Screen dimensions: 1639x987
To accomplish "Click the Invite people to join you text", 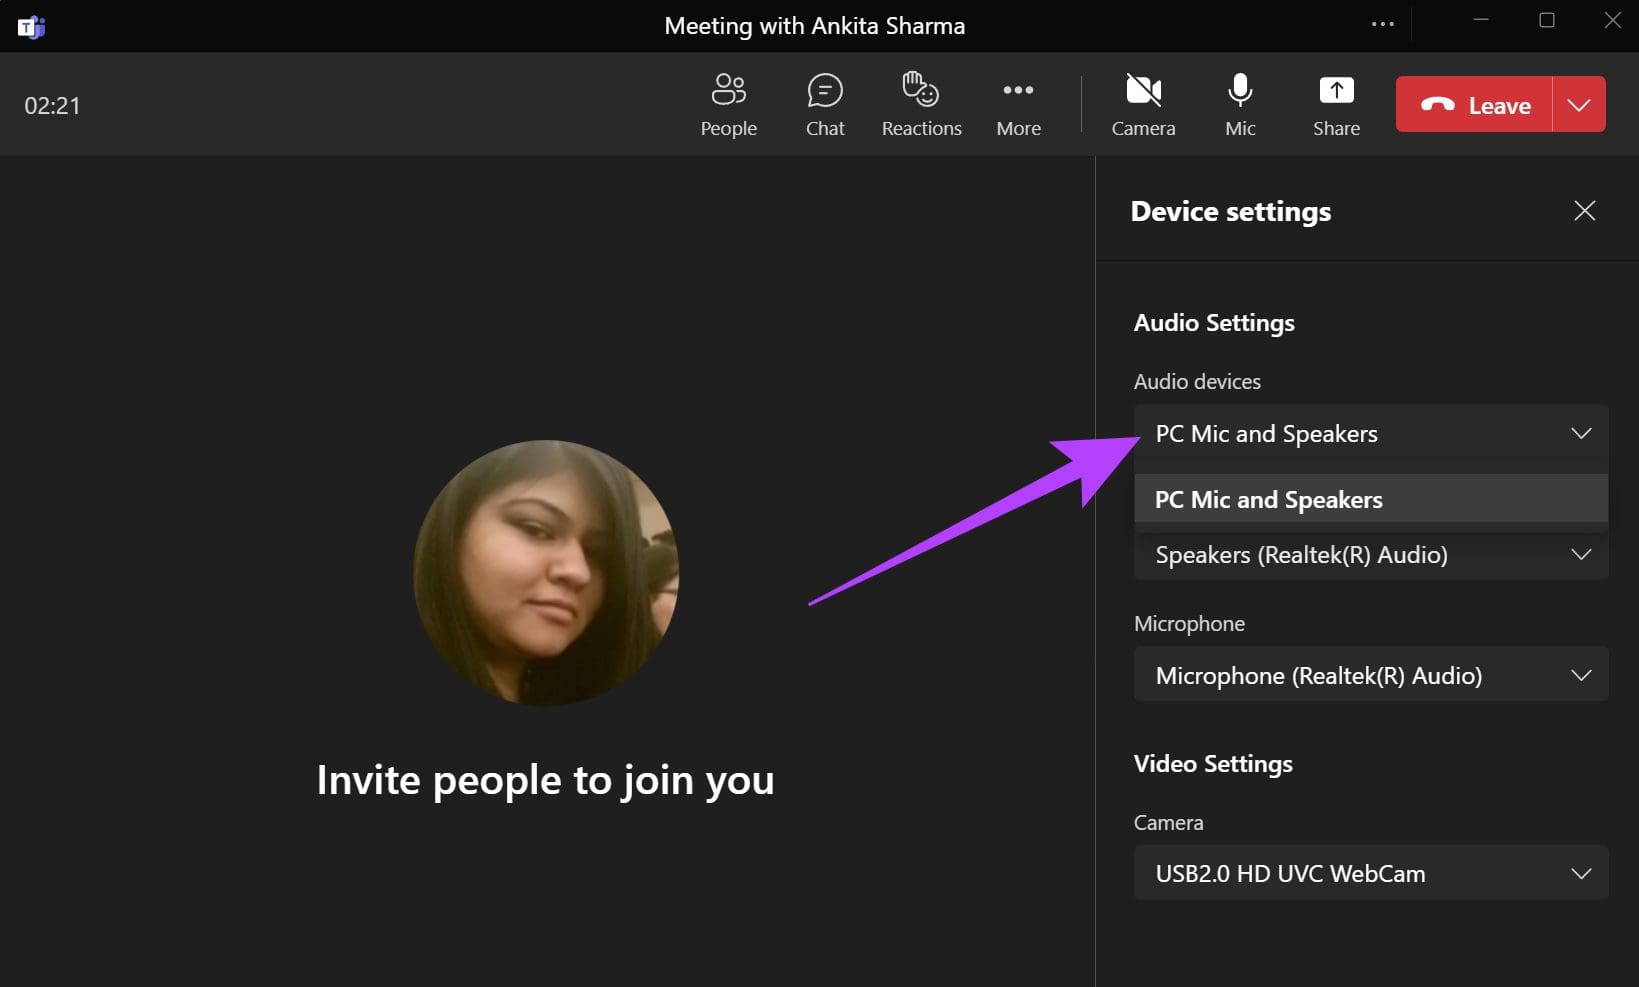I will (545, 780).
